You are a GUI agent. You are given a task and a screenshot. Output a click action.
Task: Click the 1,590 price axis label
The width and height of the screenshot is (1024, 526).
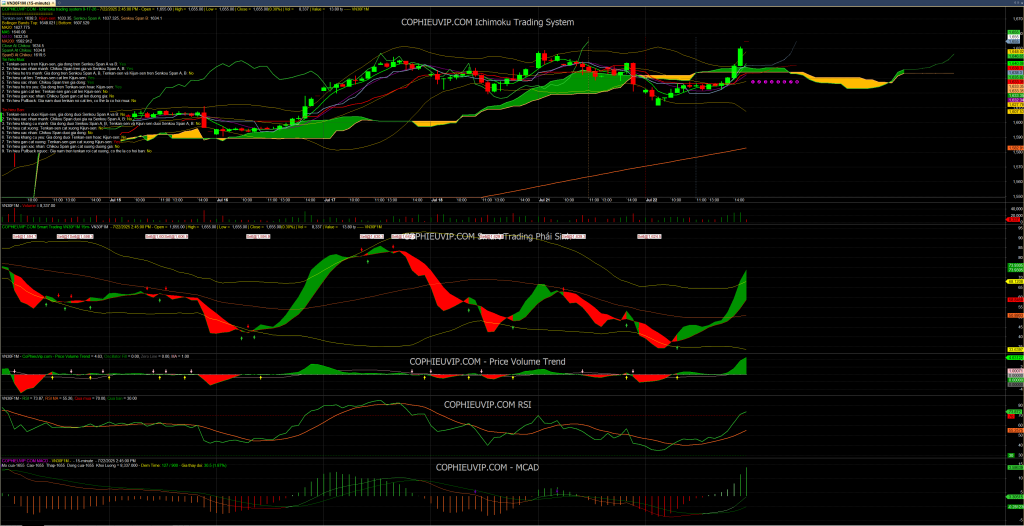pos(1017,137)
